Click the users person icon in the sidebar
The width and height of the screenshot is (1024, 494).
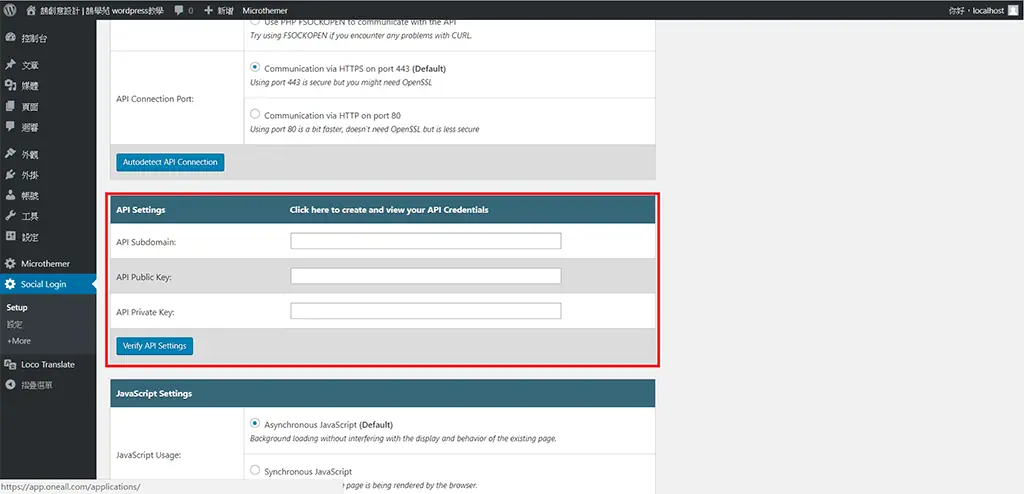point(10,195)
